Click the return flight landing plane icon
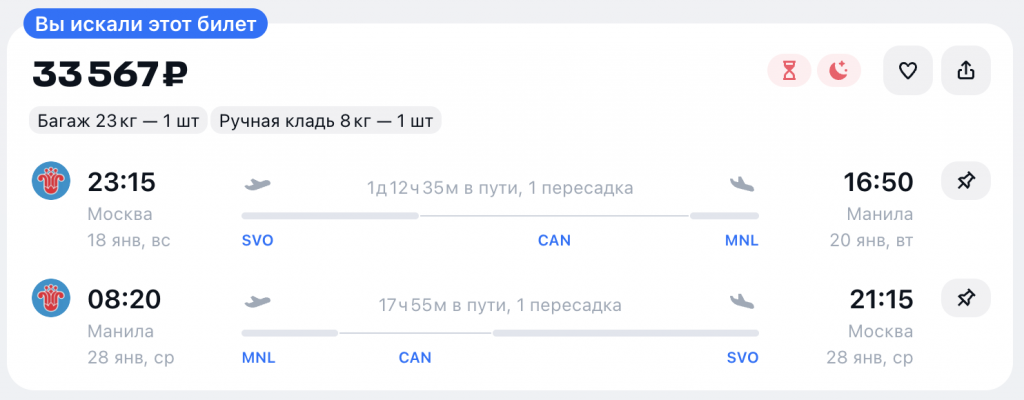This screenshot has height=400, width=1024. [x=742, y=301]
